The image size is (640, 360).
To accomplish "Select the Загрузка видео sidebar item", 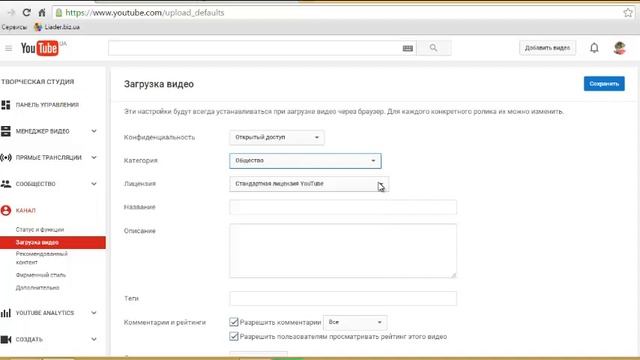I will [x=53, y=242].
